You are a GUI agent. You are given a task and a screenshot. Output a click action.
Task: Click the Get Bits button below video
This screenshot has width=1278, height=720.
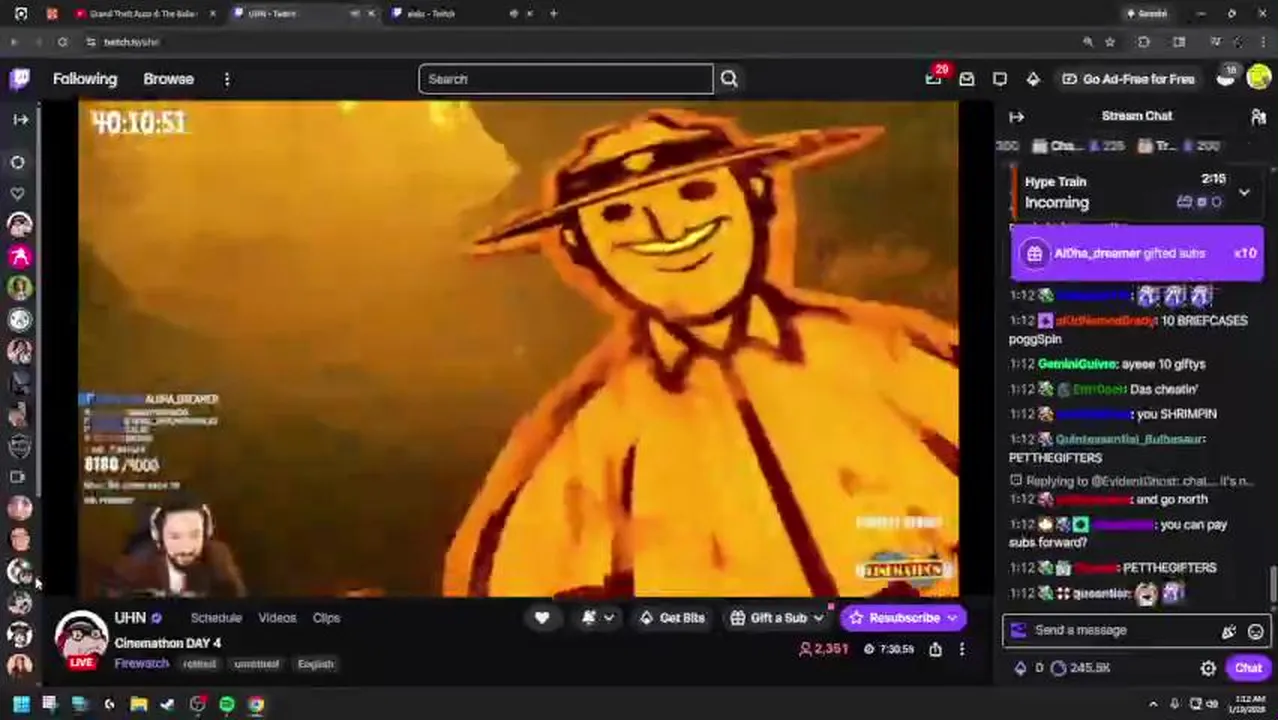(x=670, y=618)
